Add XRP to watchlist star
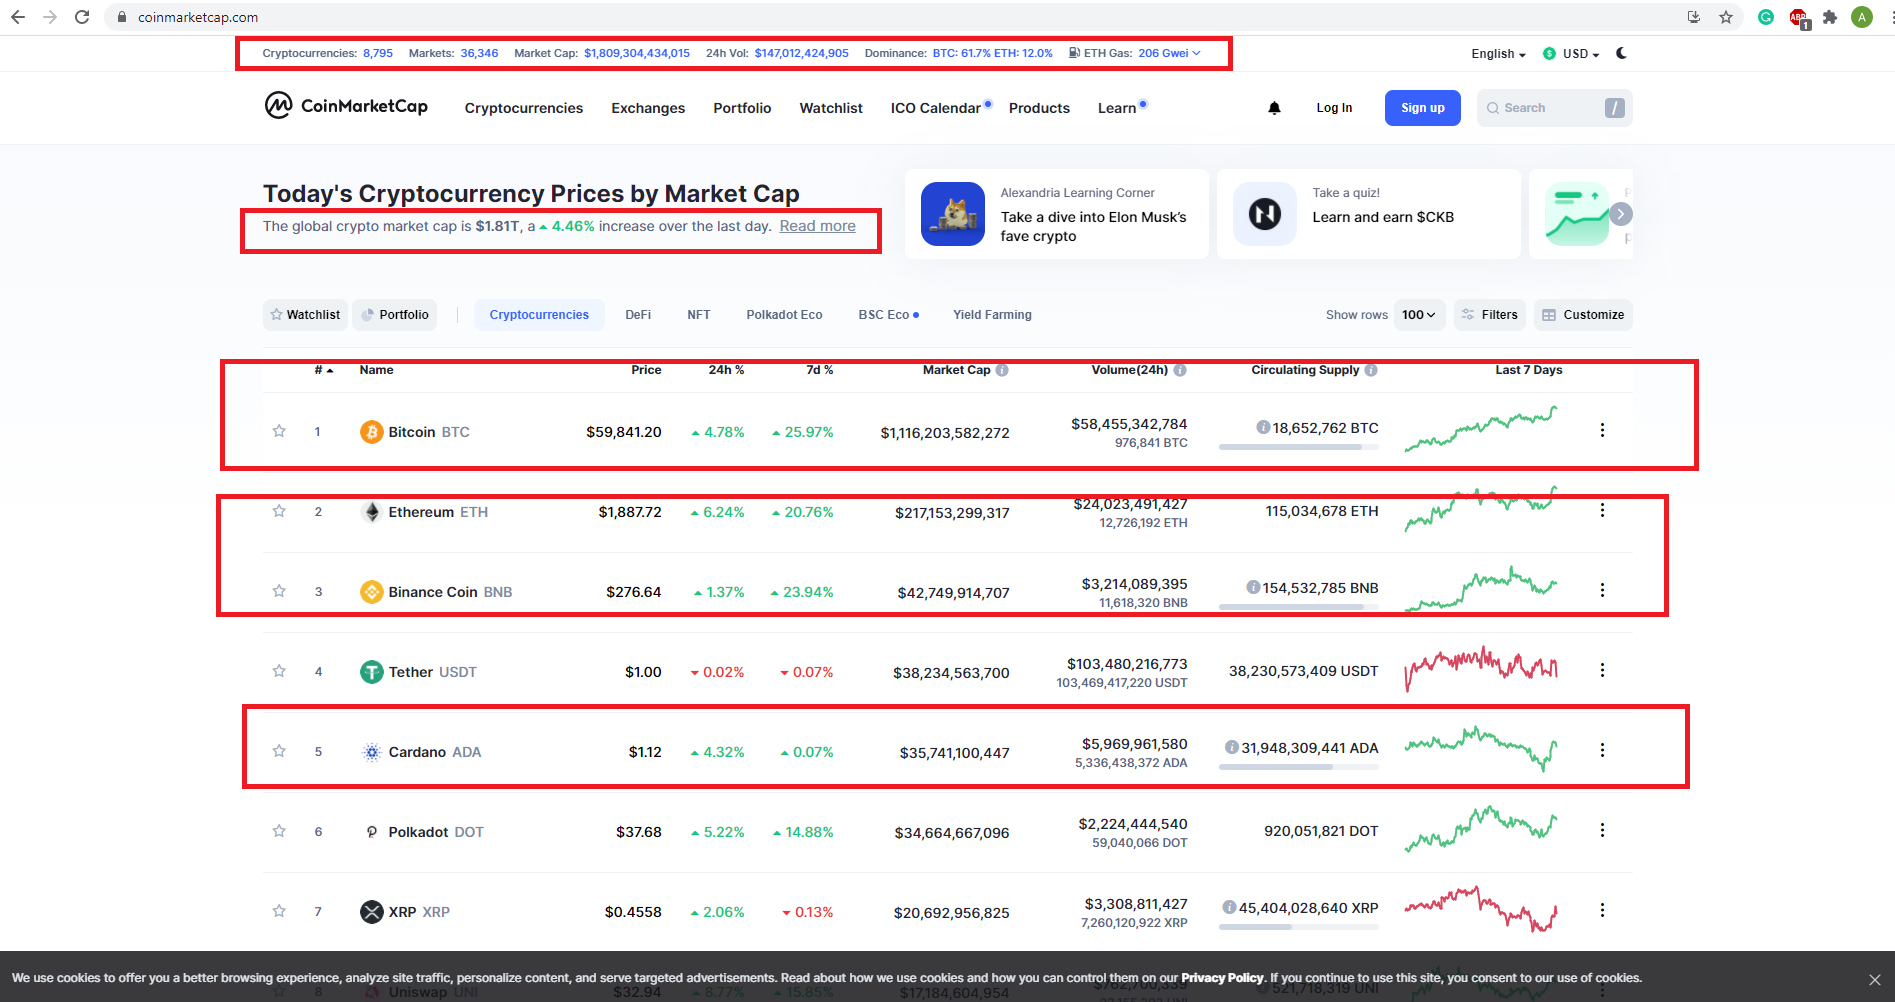Viewport: 1895px width, 1002px height. tap(279, 911)
